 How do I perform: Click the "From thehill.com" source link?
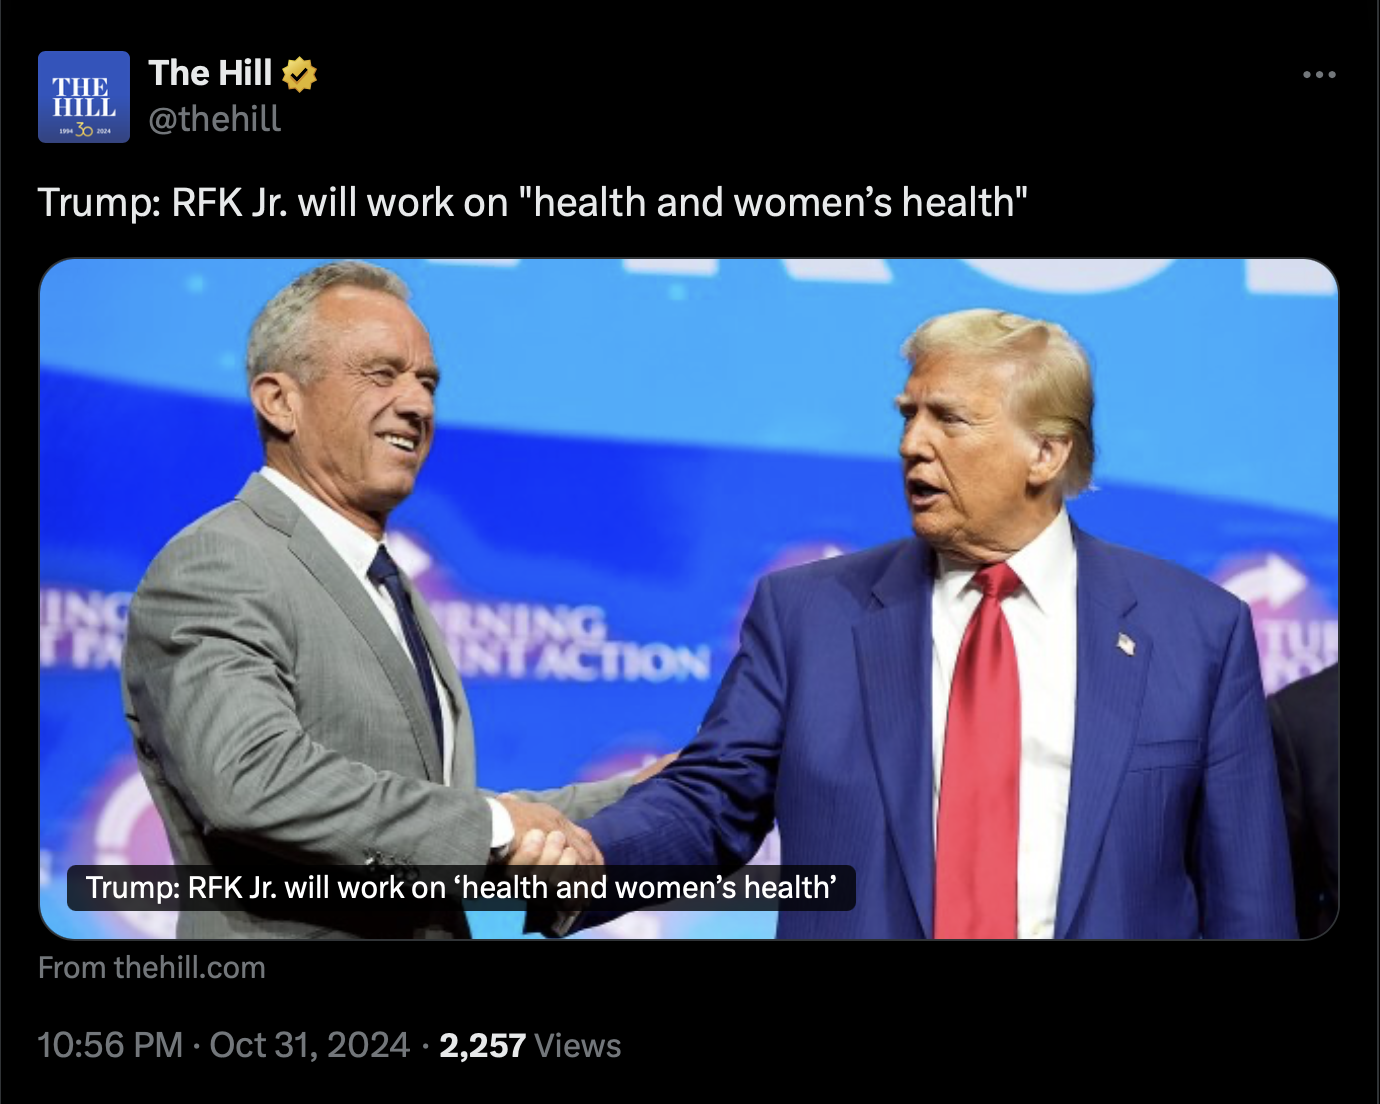[x=152, y=967]
